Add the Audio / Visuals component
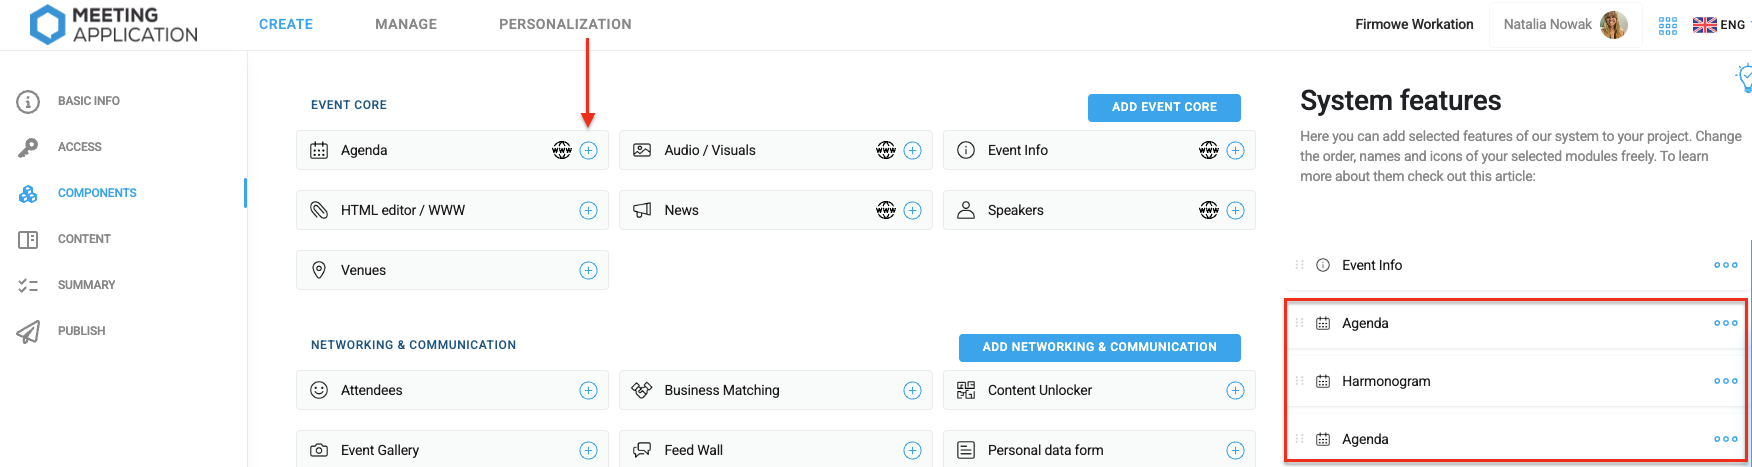Image resolution: width=1752 pixels, height=467 pixels. tap(912, 150)
